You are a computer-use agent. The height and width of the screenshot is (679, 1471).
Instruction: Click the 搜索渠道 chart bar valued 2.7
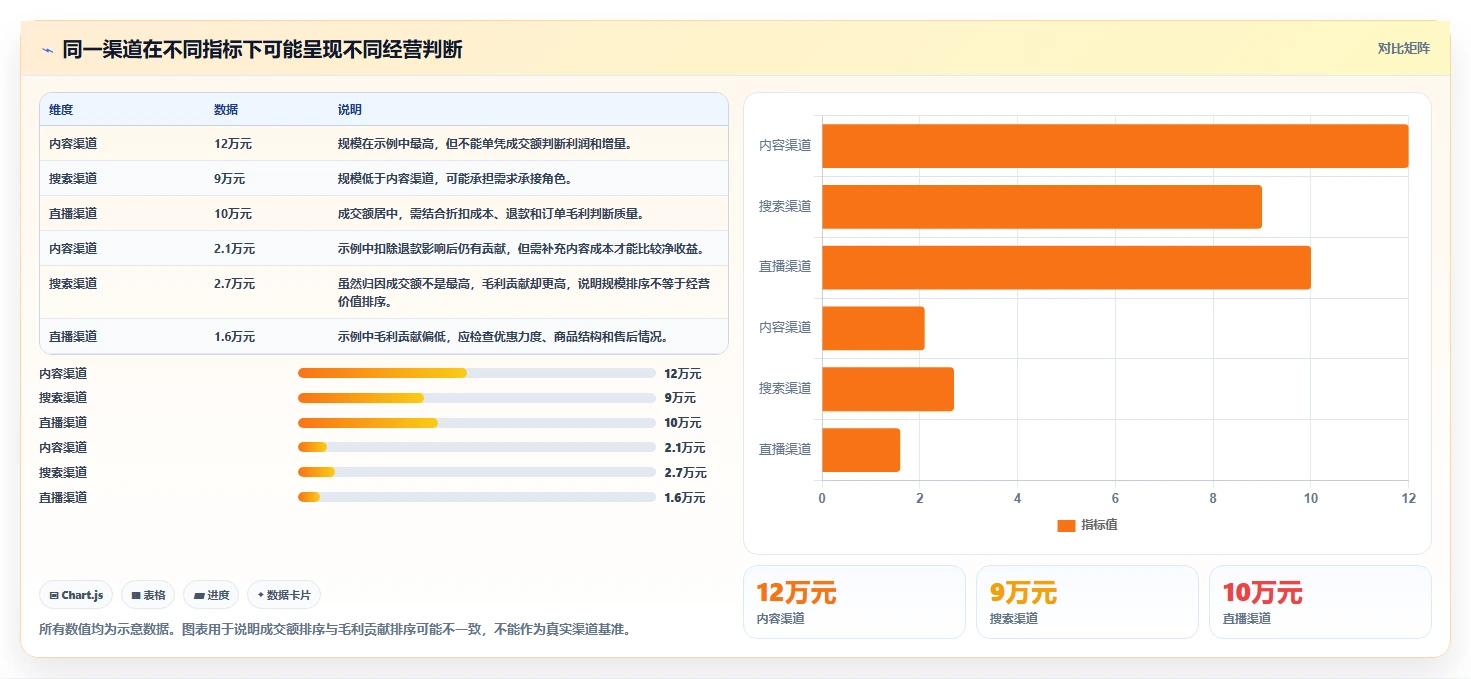888,389
